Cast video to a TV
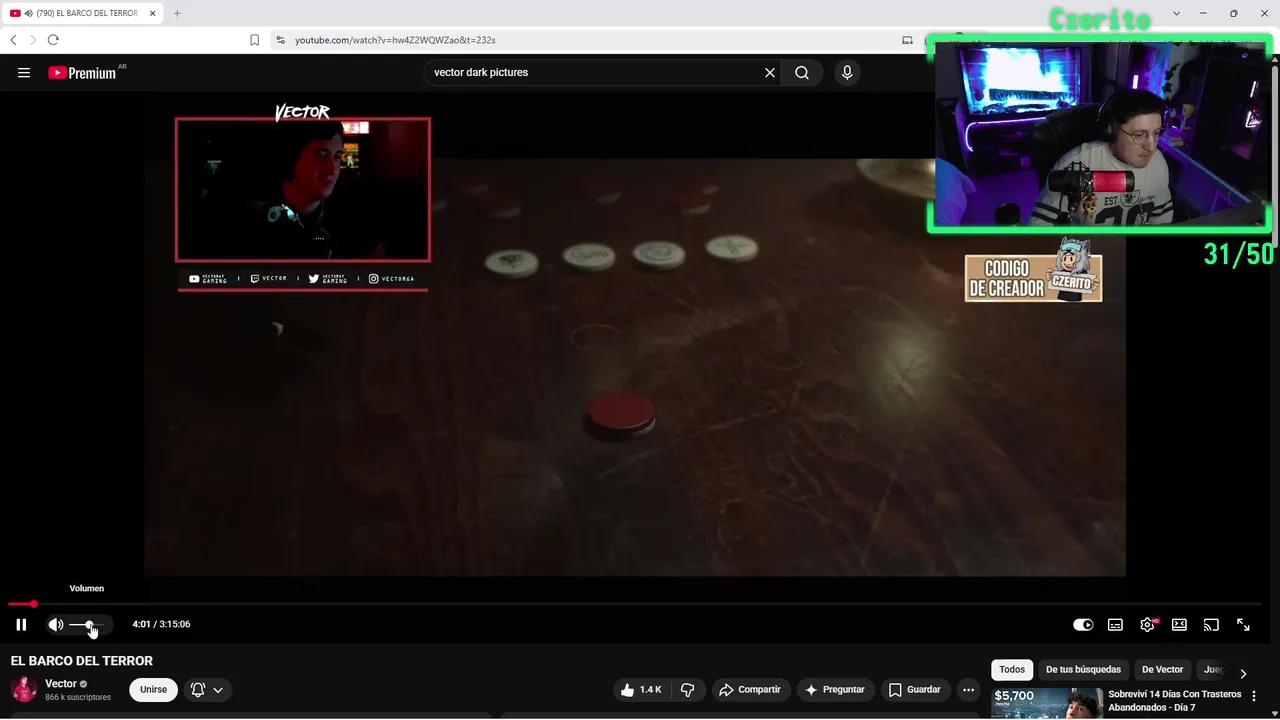Image resolution: width=1280 pixels, height=720 pixels. pyautogui.click(x=1211, y=625)
